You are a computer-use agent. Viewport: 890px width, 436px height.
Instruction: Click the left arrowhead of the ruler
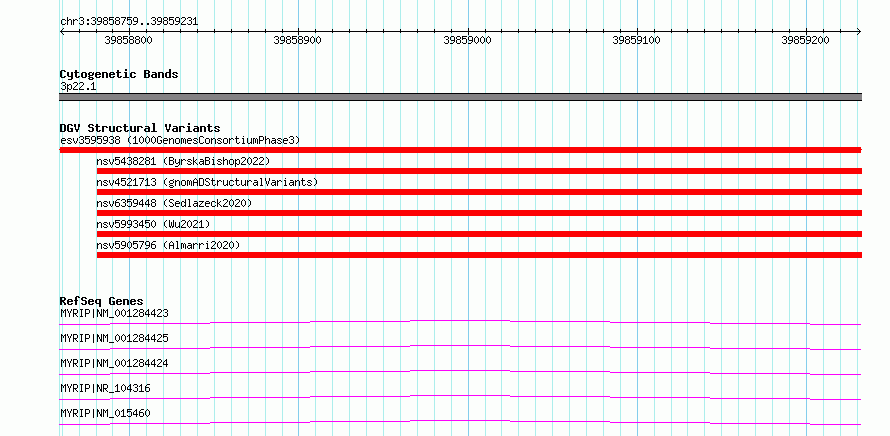point(62,32)
